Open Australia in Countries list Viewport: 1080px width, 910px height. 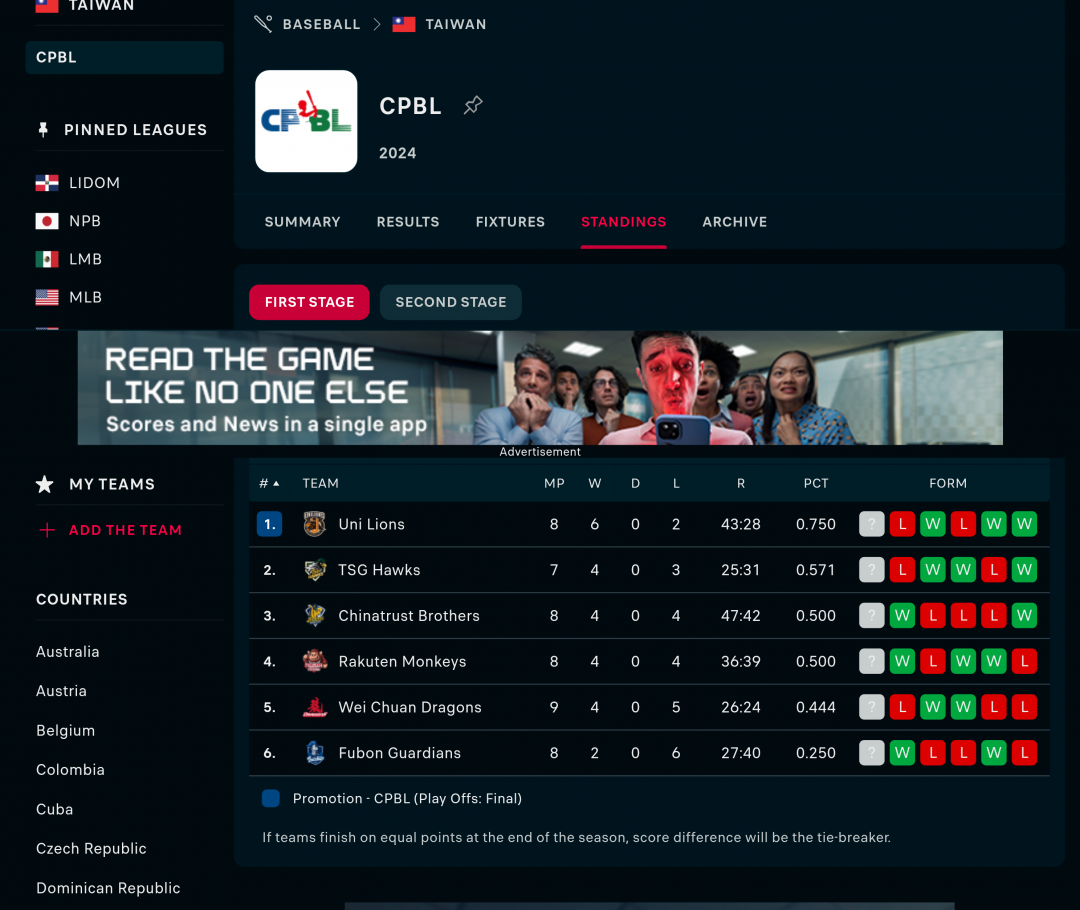(x=68, y=652)
